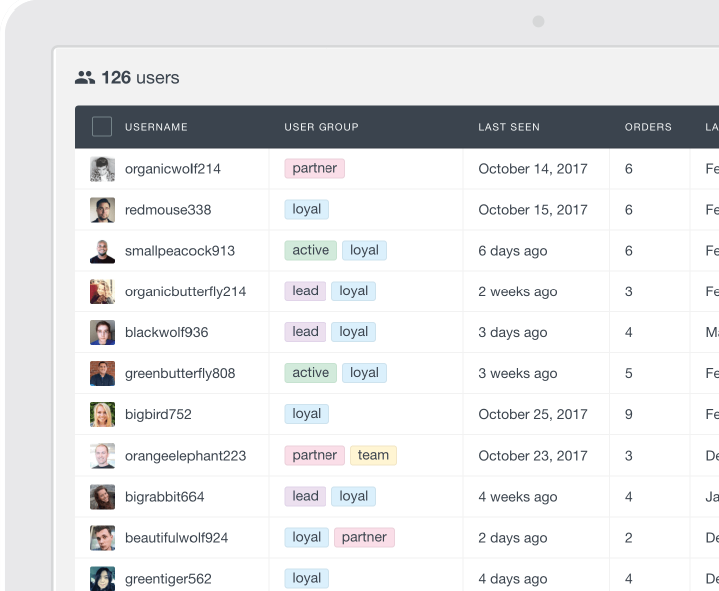Click the partner tag for organicwolf214

(315, 168)
